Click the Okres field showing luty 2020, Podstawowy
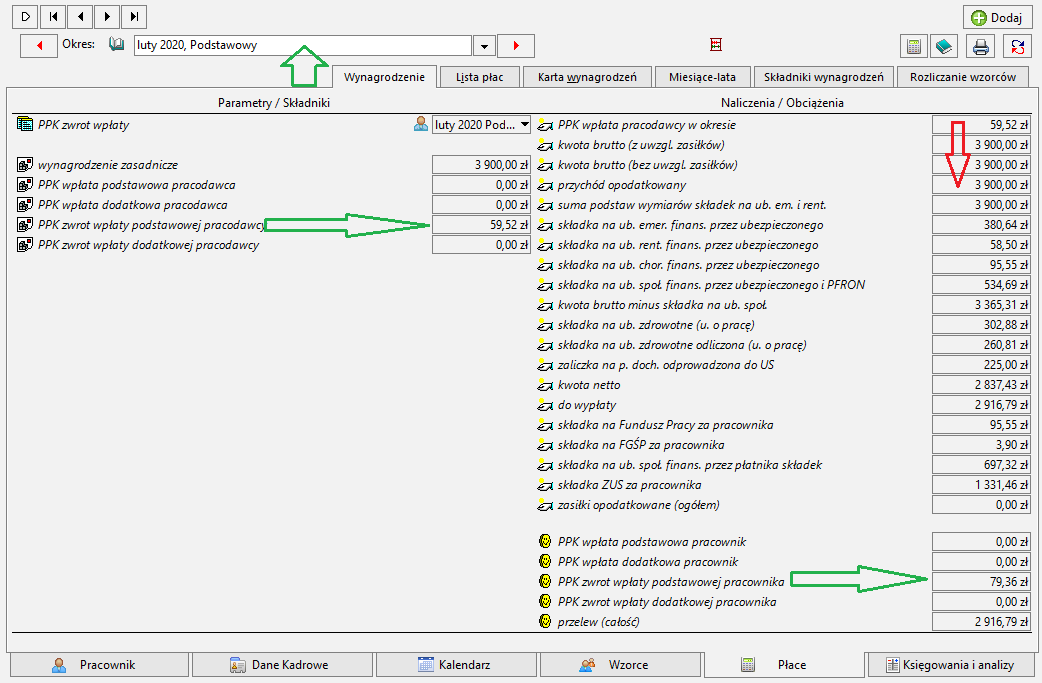The width and height of the screenshot is (1042, 683). coord(302,45)
